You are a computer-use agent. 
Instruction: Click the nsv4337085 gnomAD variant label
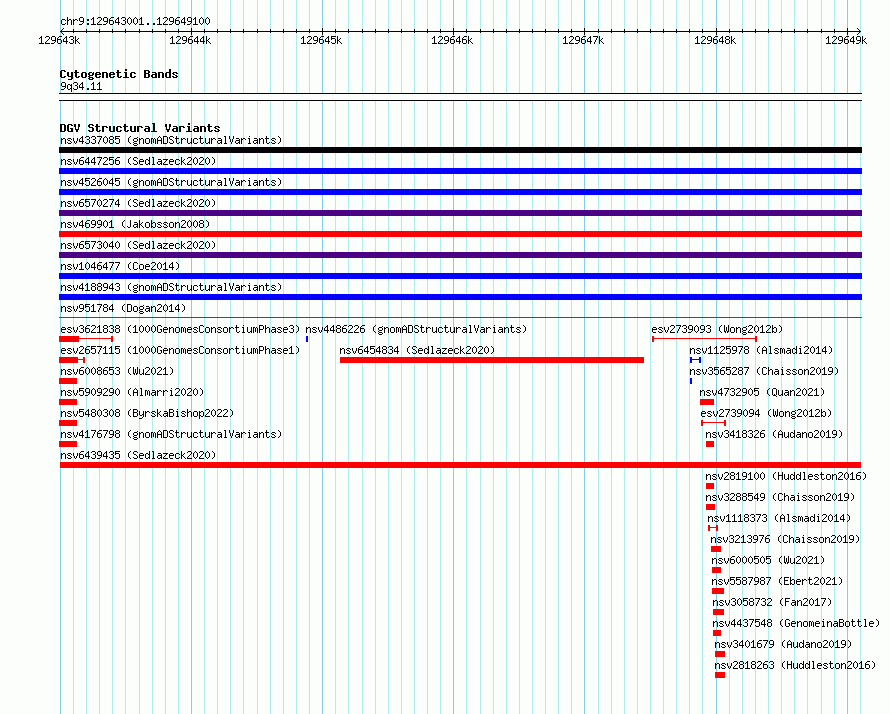tap(171, 140)
